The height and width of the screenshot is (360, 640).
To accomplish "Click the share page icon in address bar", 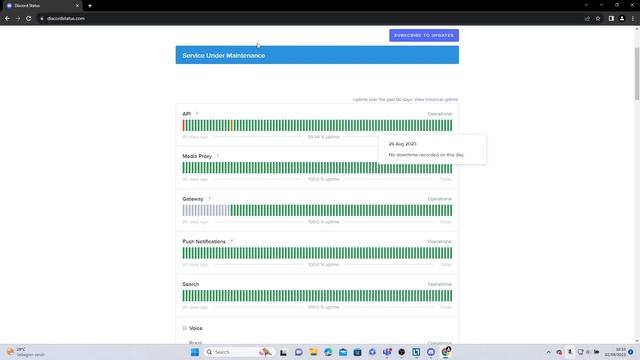I will [x=587, y=18].
